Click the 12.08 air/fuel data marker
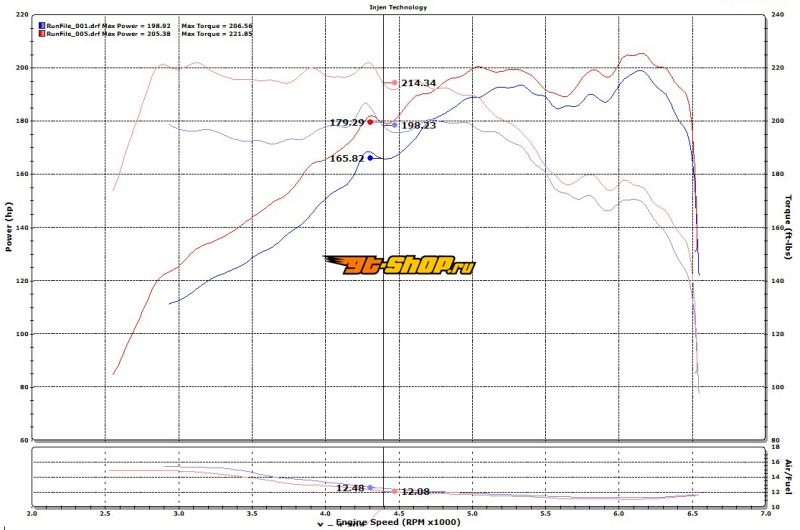Screen dimensions: 800x530 [x=395, y=492]
